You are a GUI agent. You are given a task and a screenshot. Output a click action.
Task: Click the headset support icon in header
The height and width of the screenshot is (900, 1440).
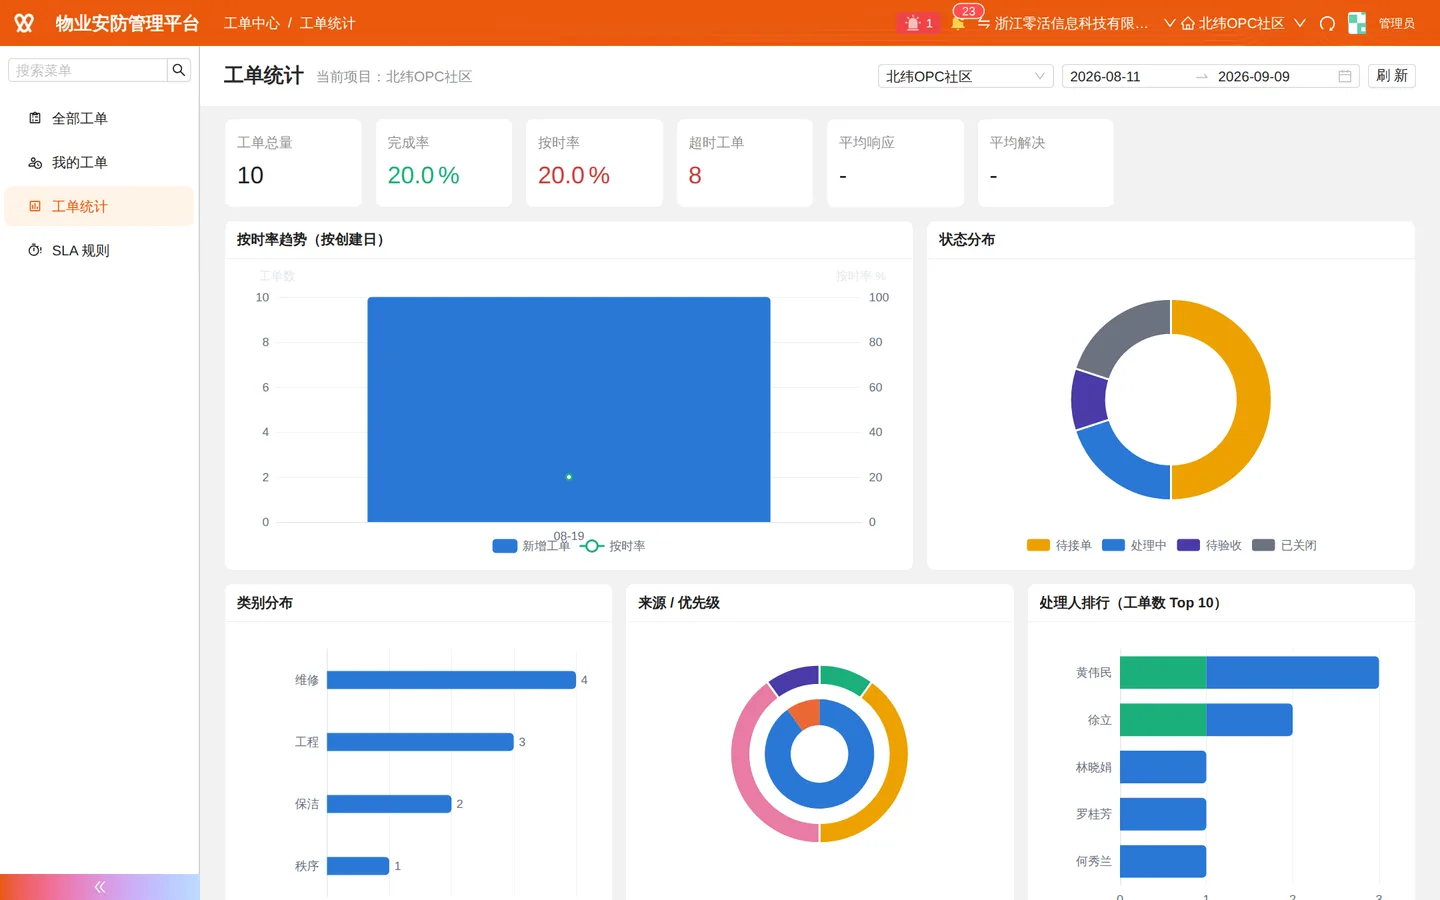1327,23
